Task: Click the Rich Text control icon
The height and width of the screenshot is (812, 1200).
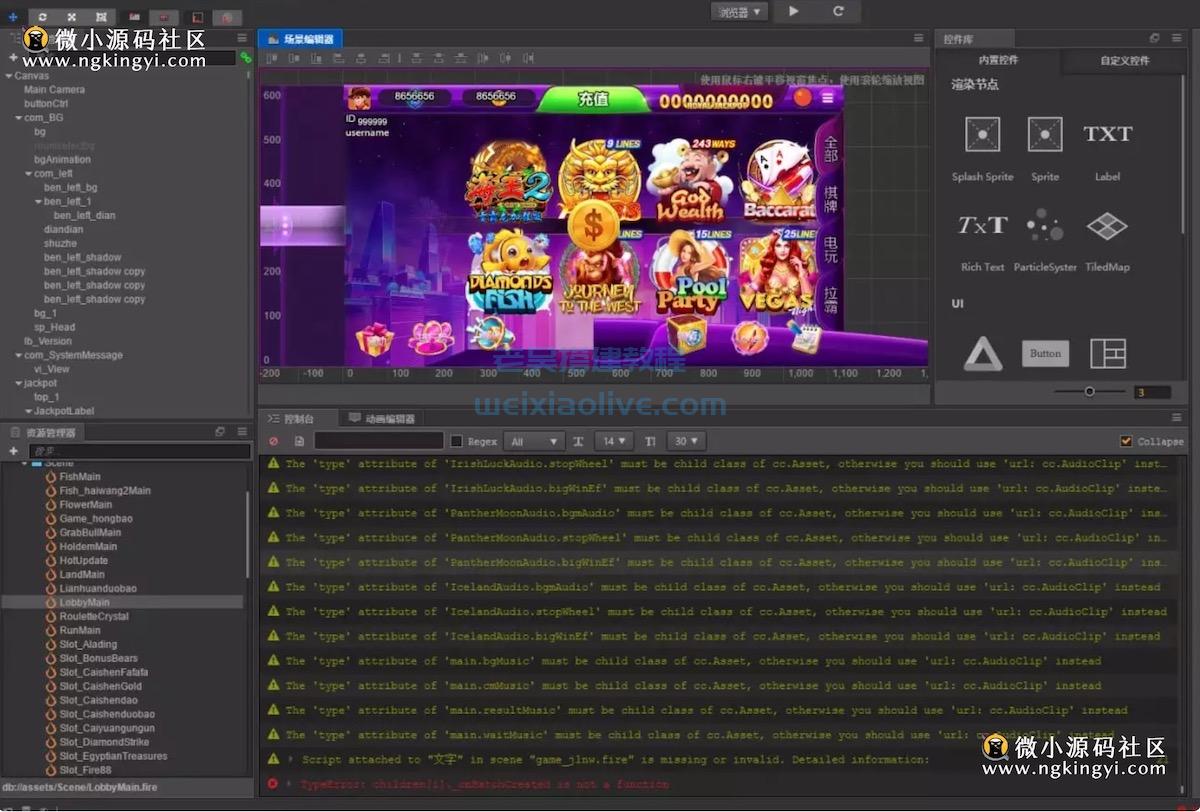Action: point(982,226)
